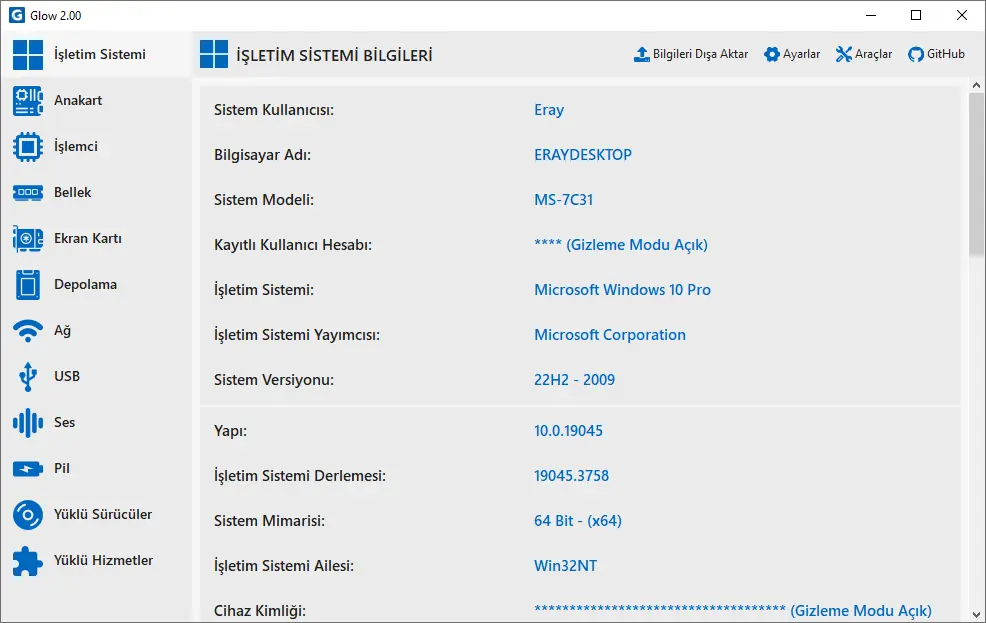Click the İşletim Sistemi Derlemesi label
The height and width of the screenshot is (623, 986).
click(x=300, y=476)
